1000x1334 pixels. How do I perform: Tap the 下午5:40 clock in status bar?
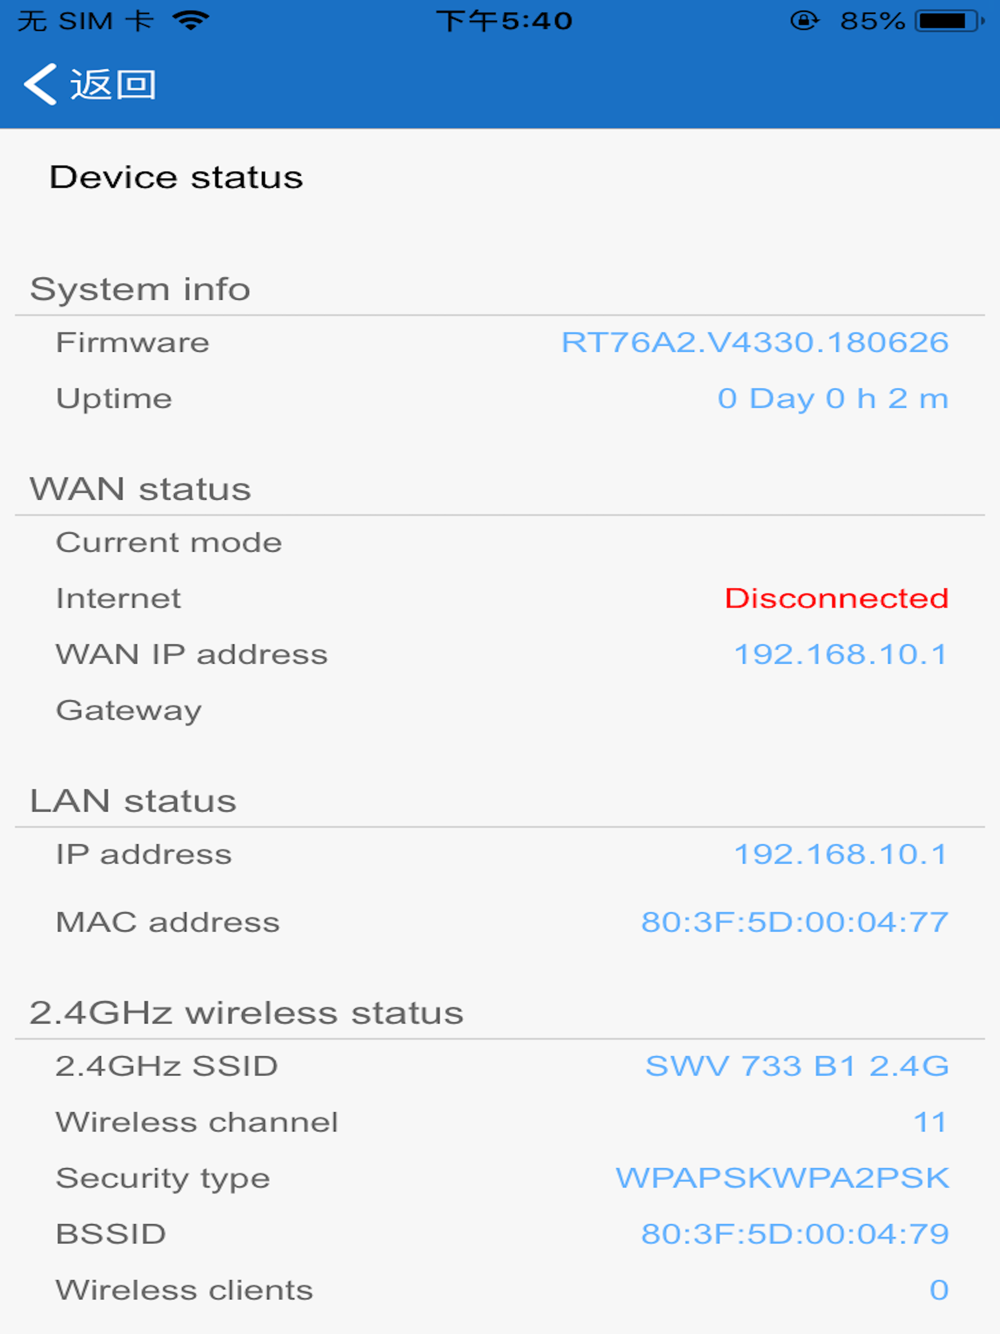coord(504,20)
